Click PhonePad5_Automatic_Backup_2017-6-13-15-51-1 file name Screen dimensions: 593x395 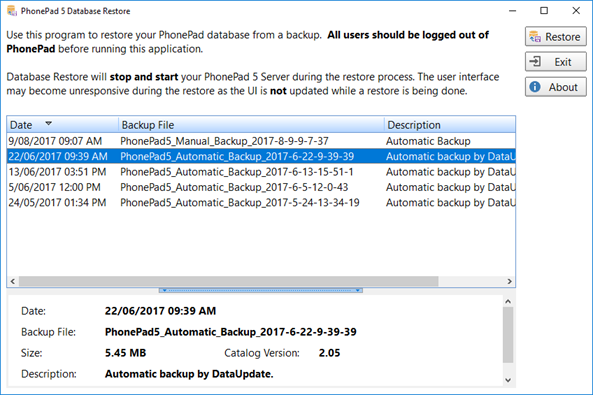[237, 172]
